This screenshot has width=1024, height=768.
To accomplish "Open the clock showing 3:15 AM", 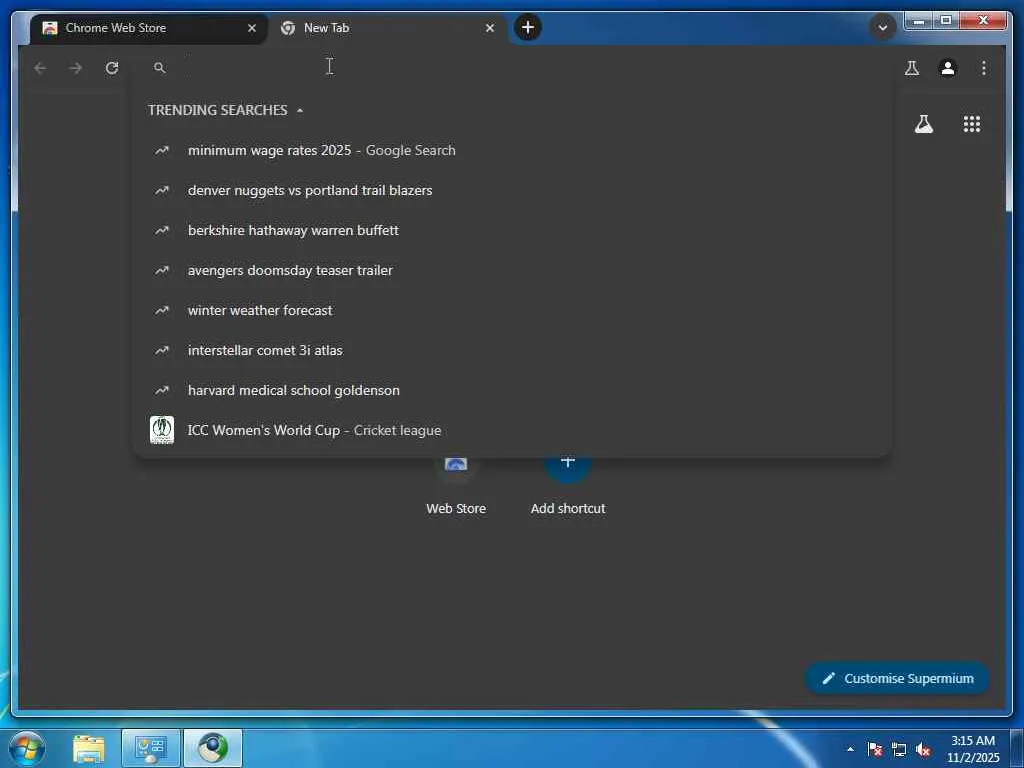I will pos(973,749).
